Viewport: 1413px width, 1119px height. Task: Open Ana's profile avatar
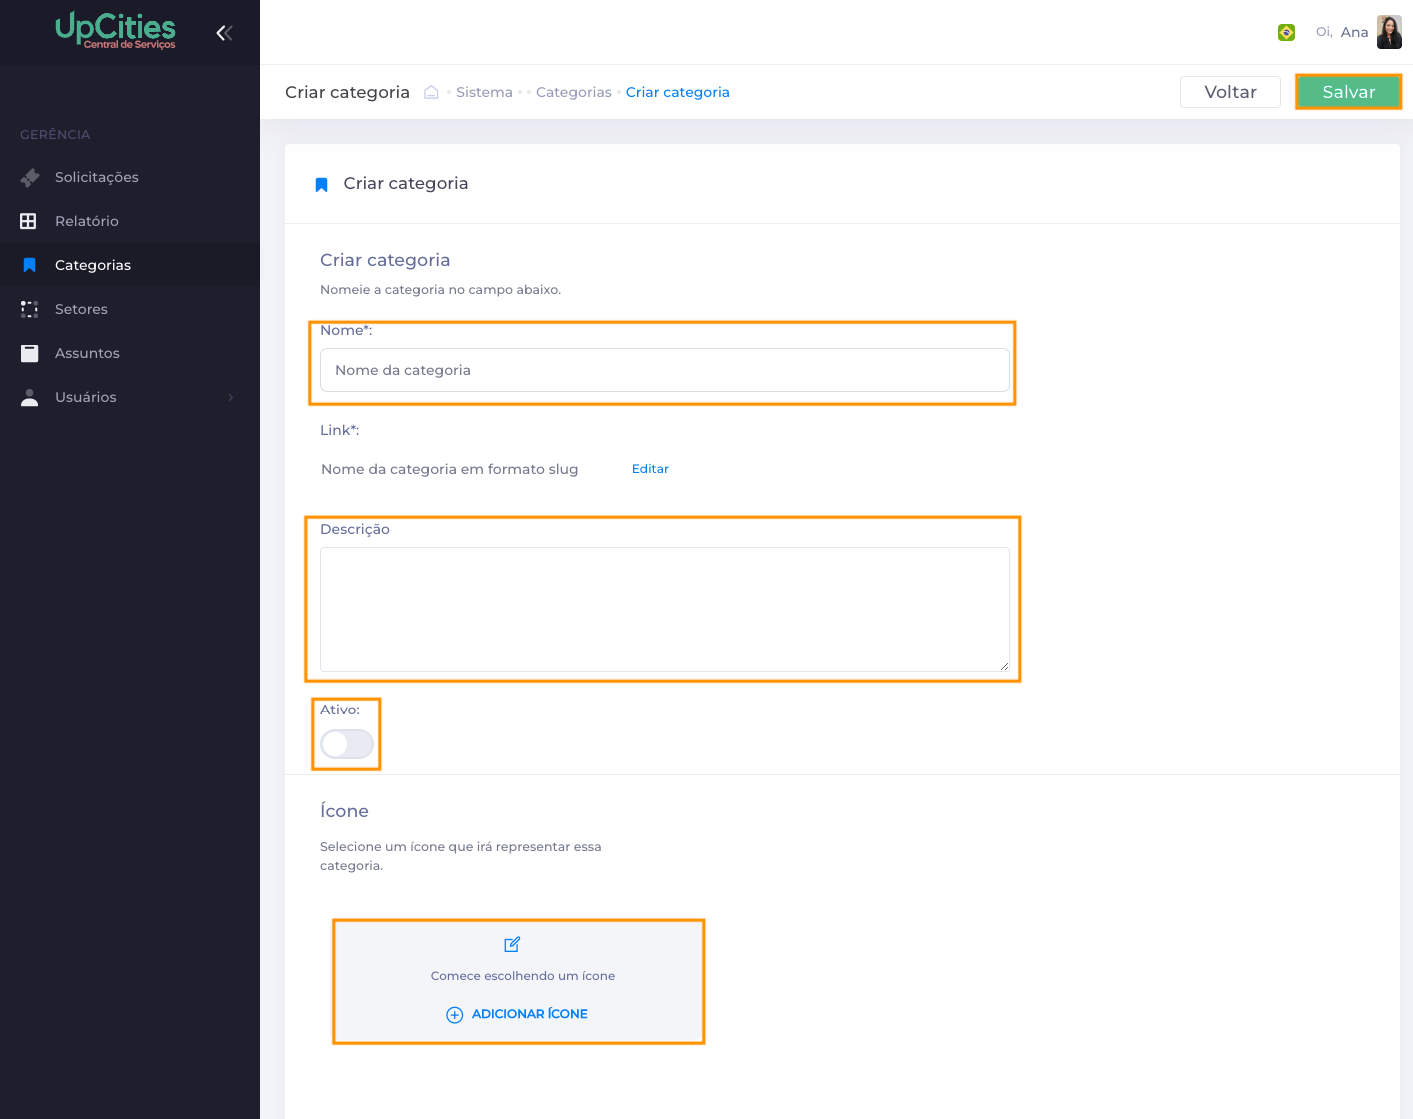tap(1389, 32)
